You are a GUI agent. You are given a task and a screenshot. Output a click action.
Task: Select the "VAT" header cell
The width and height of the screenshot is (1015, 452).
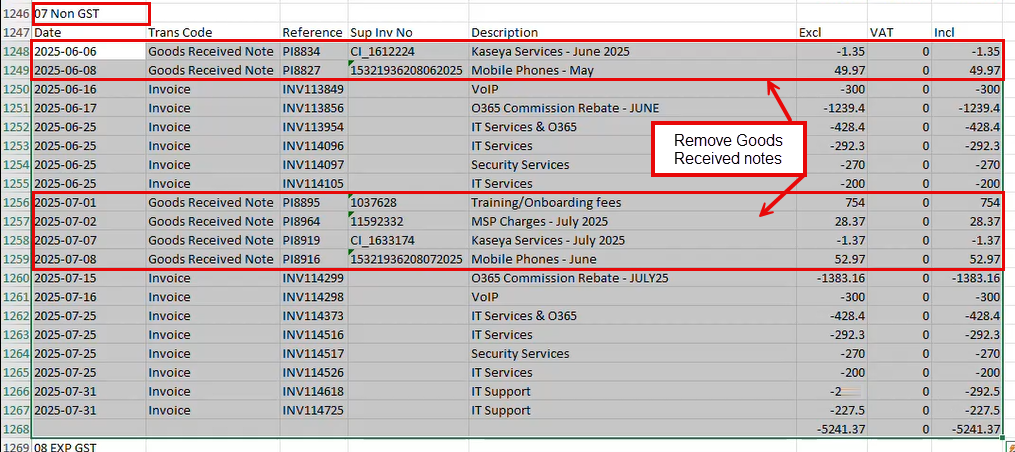click(x=882, y=33)
